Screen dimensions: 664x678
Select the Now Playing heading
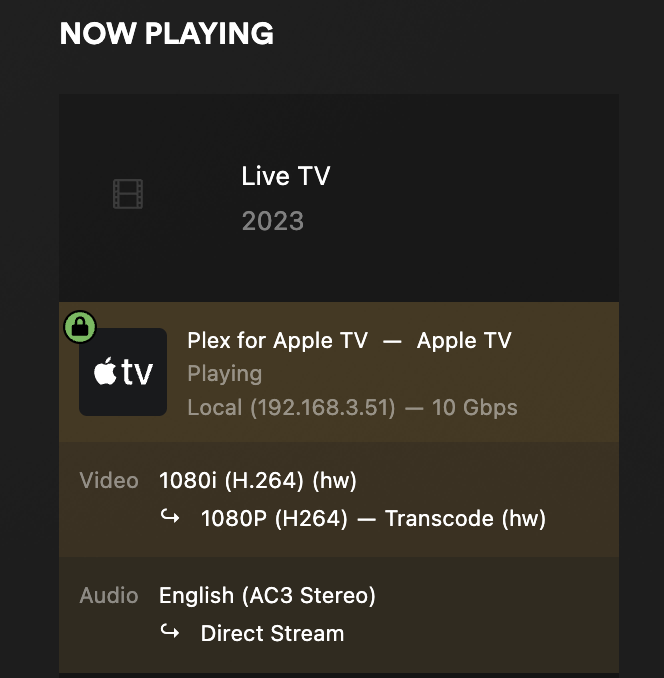pyautogui.click(x=167, y=33)
